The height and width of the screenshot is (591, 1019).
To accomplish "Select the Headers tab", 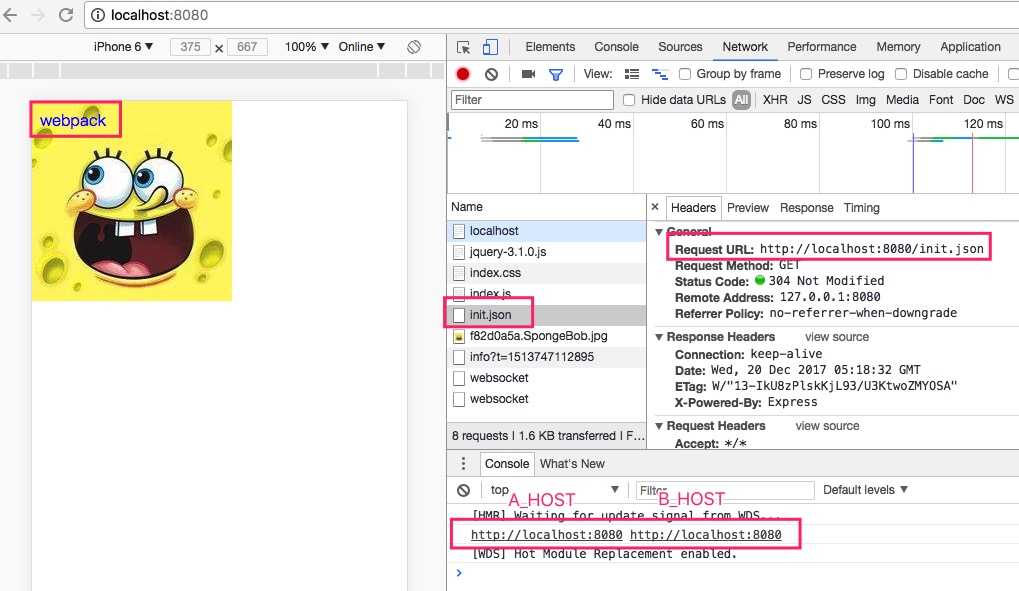I will click(693, 207).
